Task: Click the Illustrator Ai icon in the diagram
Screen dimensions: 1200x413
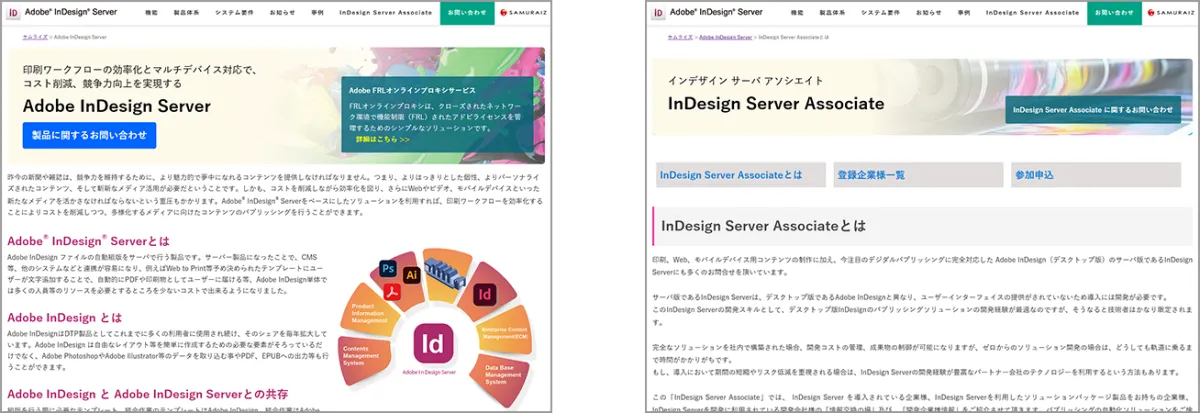Action: [411, 273]
